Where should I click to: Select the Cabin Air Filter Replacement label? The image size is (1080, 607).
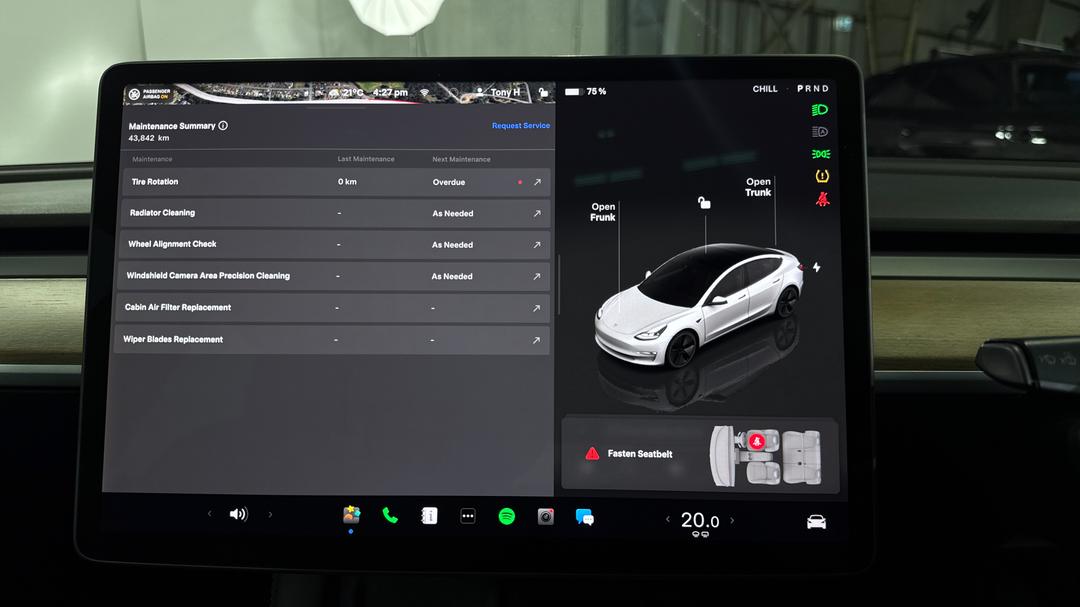(x=178, y=307)
